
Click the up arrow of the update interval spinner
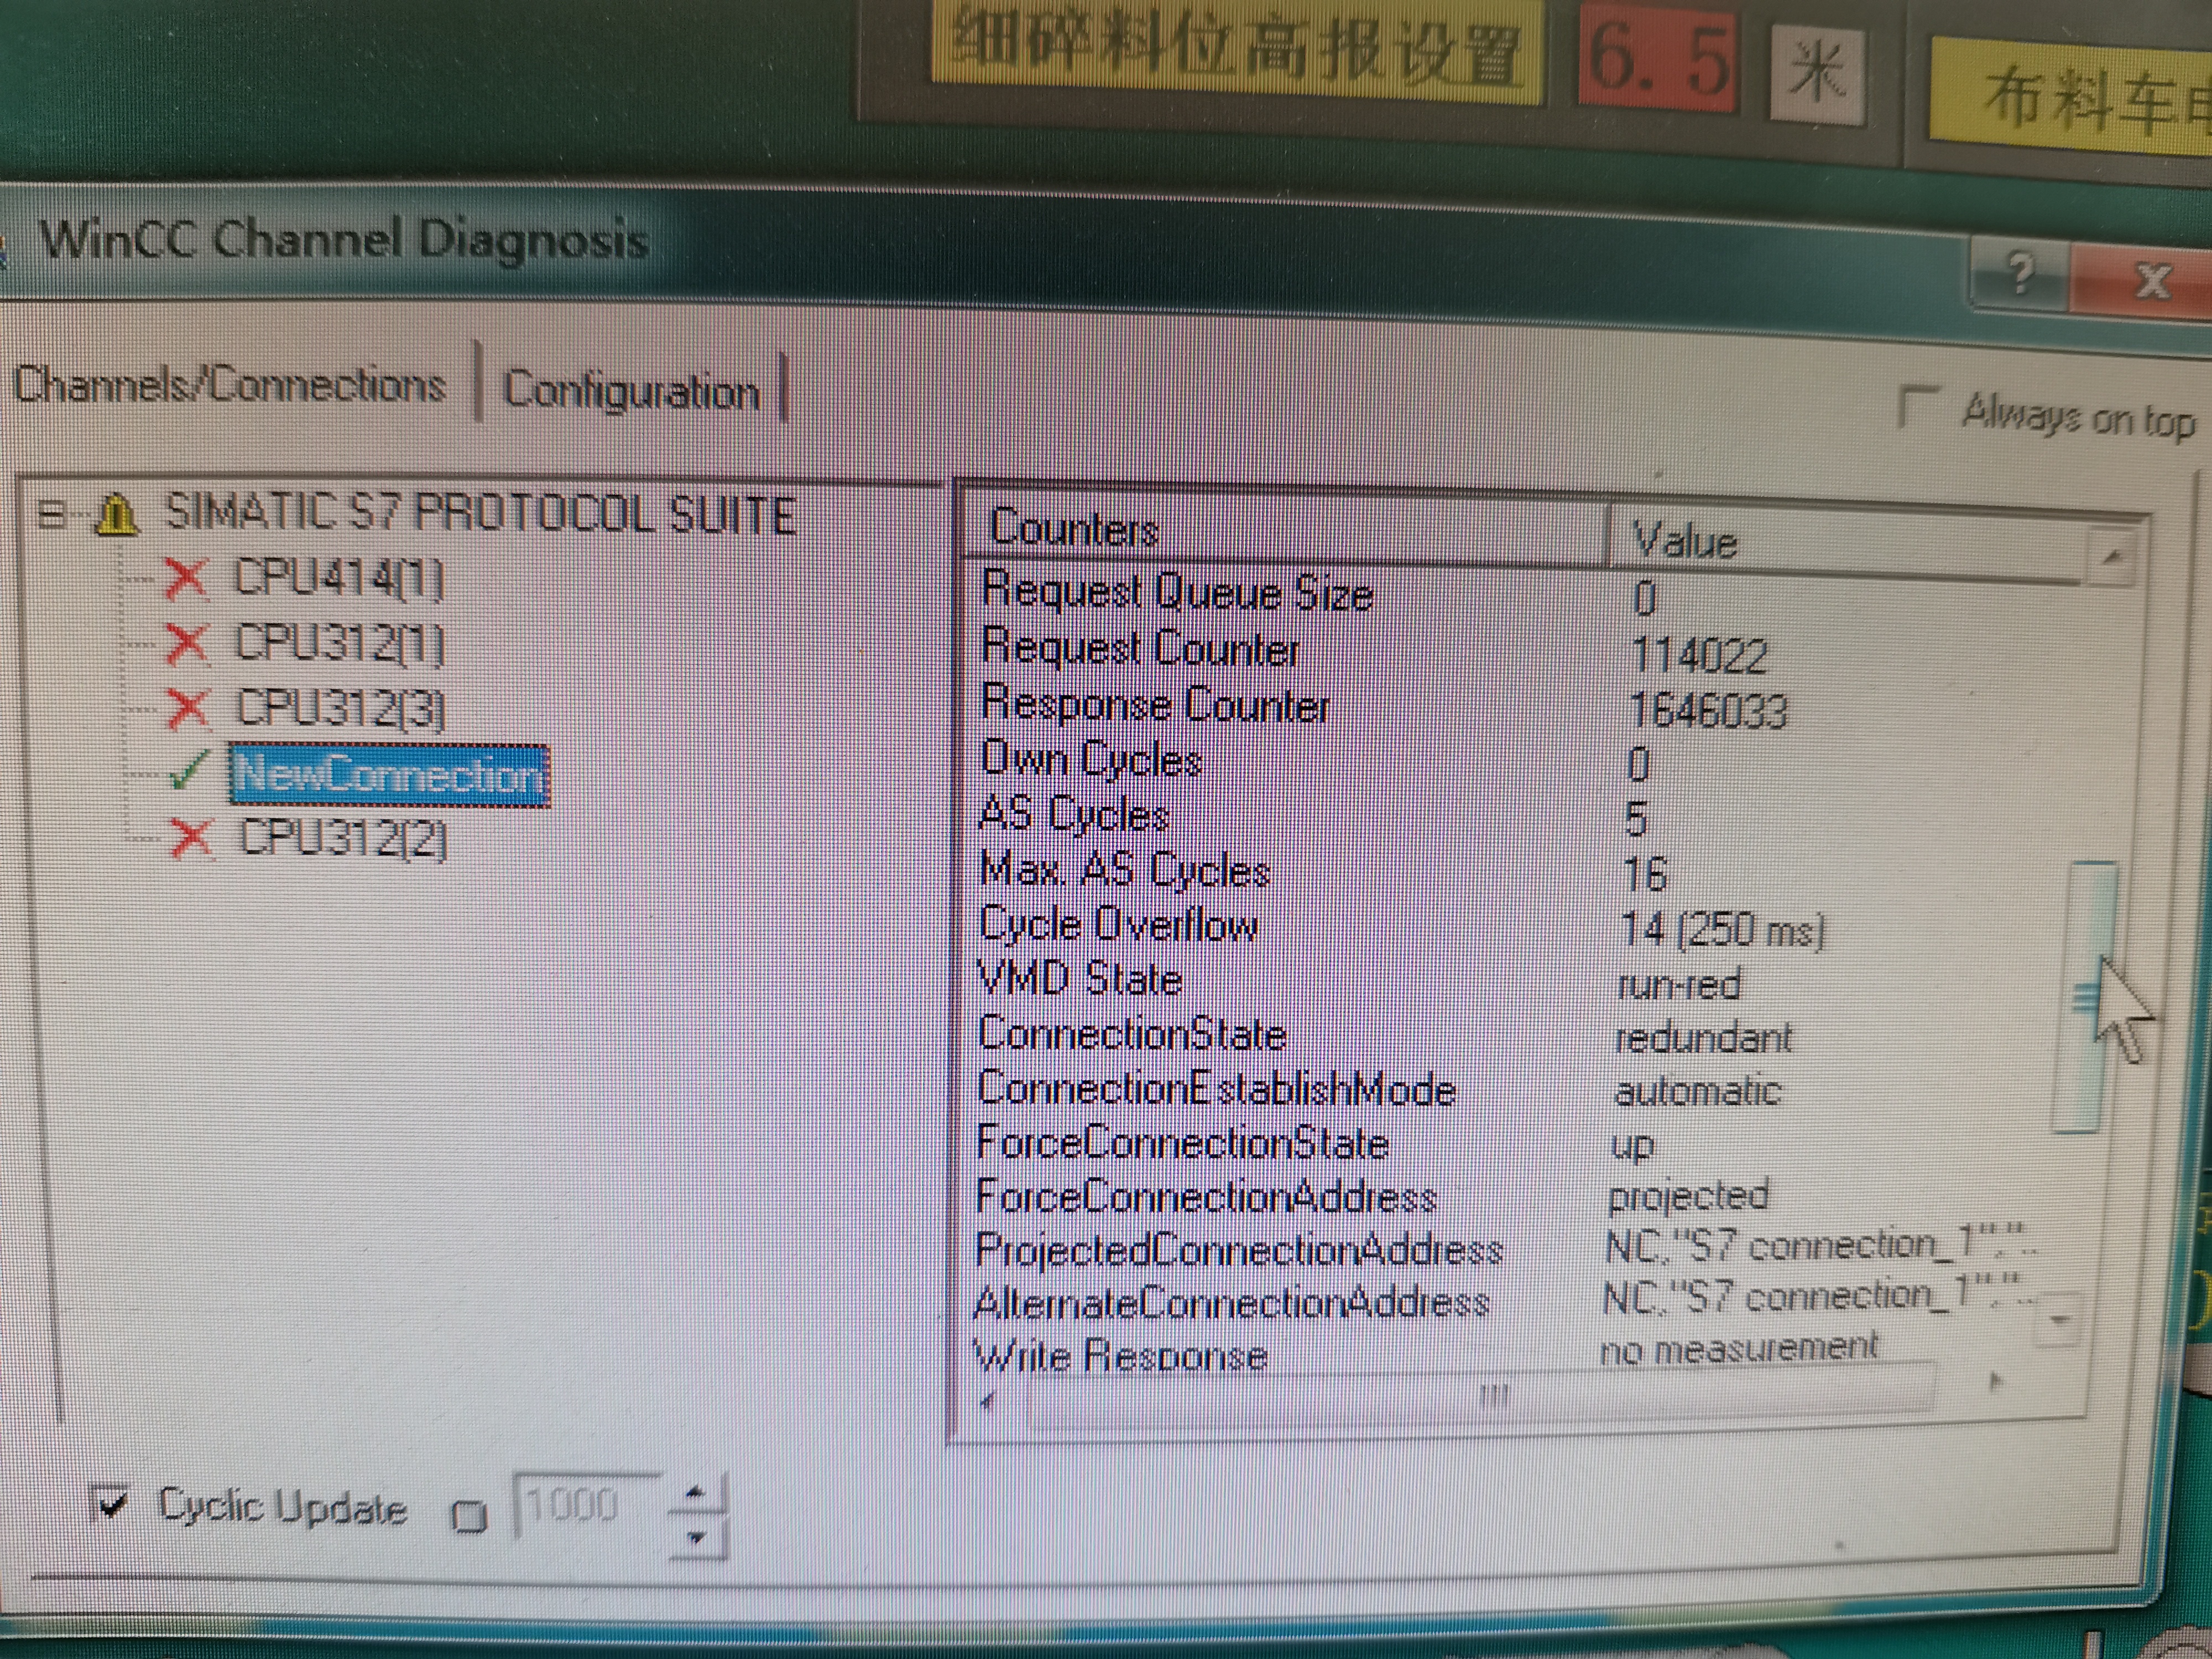point(697,1493)
